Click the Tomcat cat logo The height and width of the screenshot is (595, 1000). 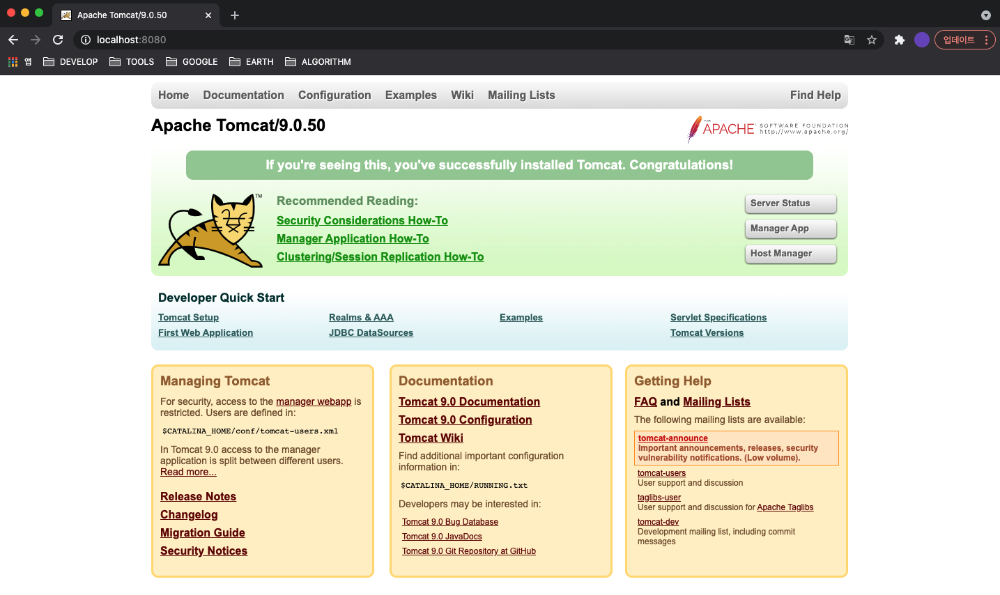coord(210,230)
